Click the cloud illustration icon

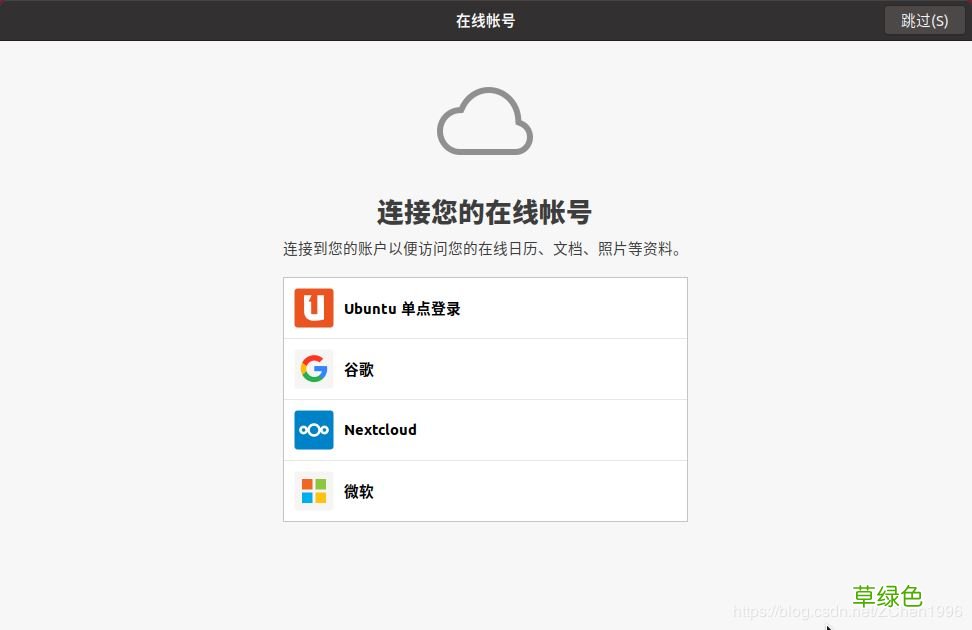(x=485, y=120)
